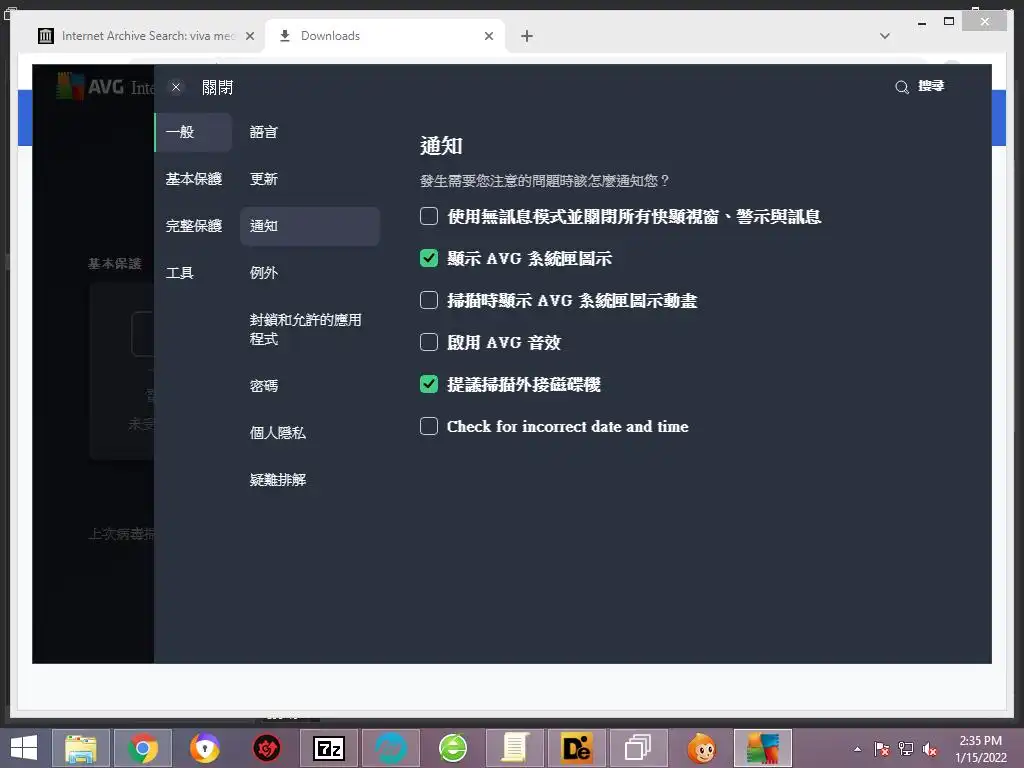
Task: Open the 個人隱私 submenu item
Action: click(x=310, y=433)
